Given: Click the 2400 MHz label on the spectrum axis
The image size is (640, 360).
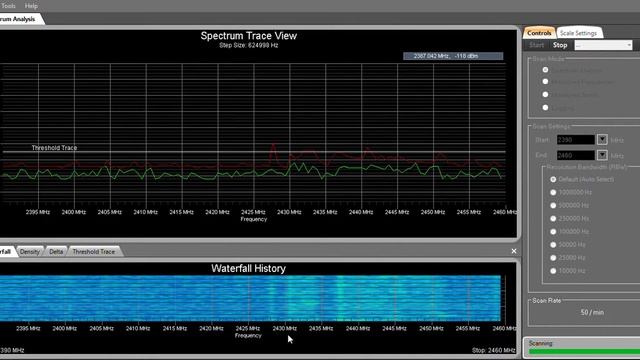Looking at the screenshot, I should point(73,212).
